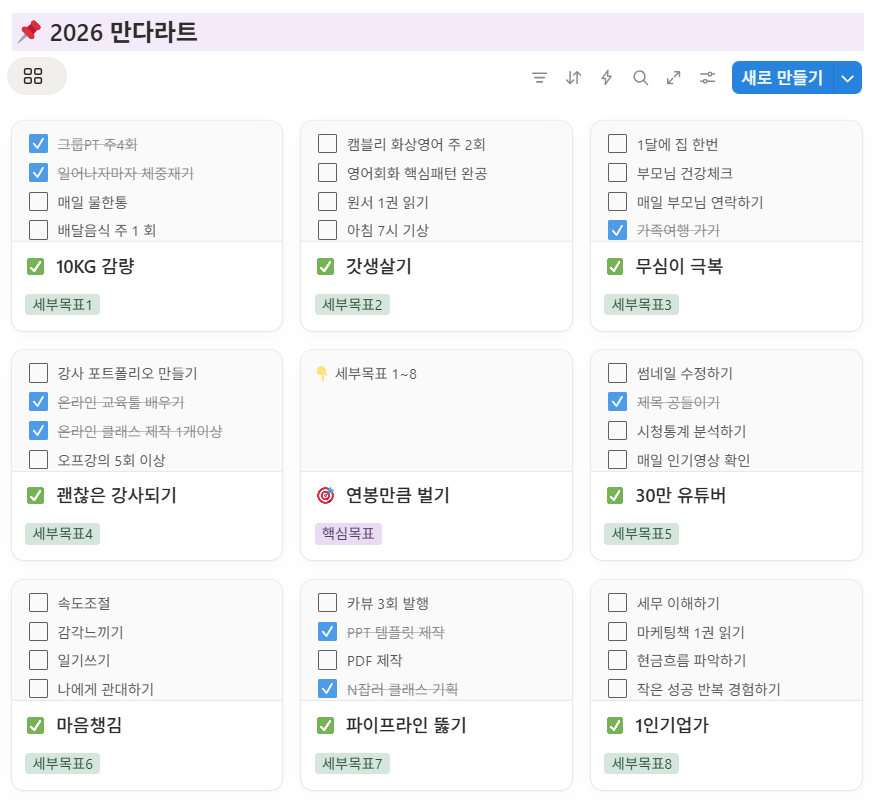Click the 새로 만들기 button

783,77
